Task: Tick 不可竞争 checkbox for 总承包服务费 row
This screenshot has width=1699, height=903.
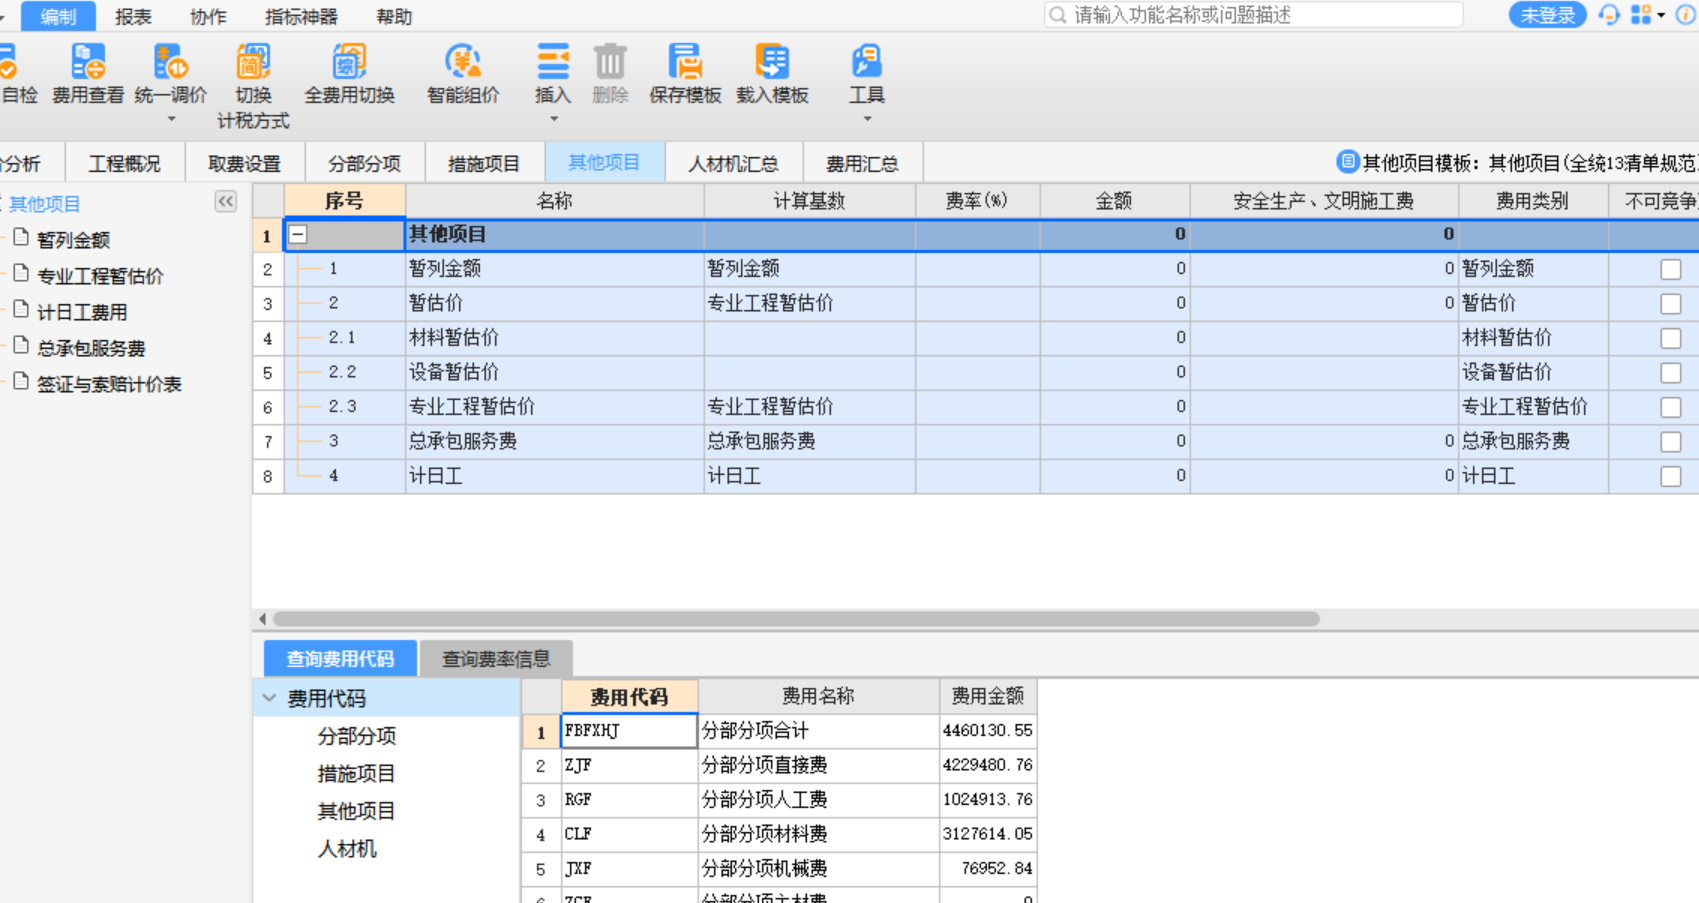Action: click(1670, 441)
